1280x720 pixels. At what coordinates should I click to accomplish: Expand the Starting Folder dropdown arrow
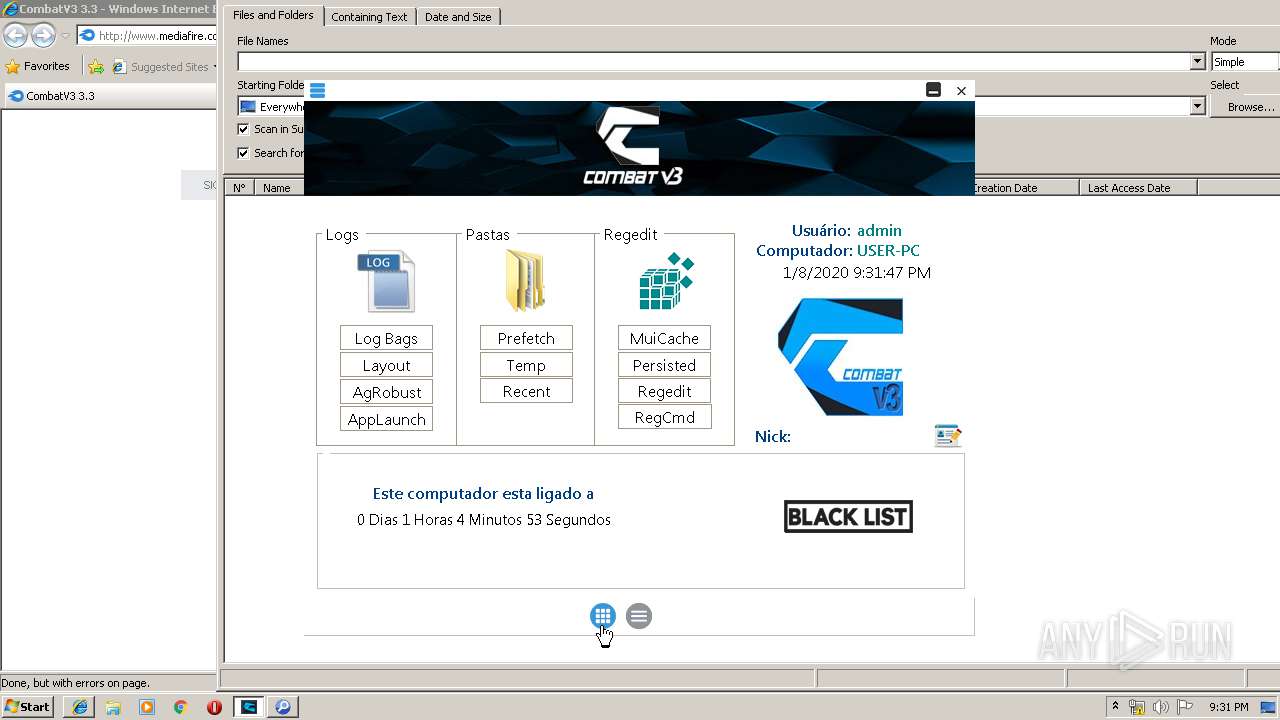tap(1198, 106)
